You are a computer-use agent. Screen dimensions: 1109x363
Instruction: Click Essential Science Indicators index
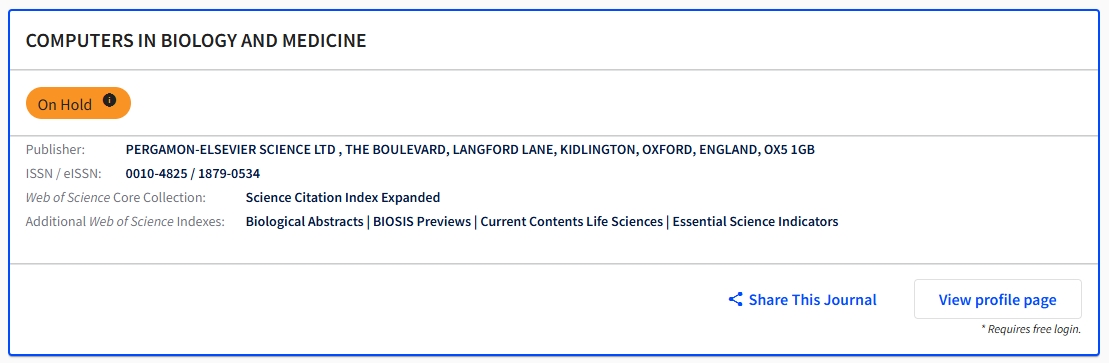click(x=755, y=221)
